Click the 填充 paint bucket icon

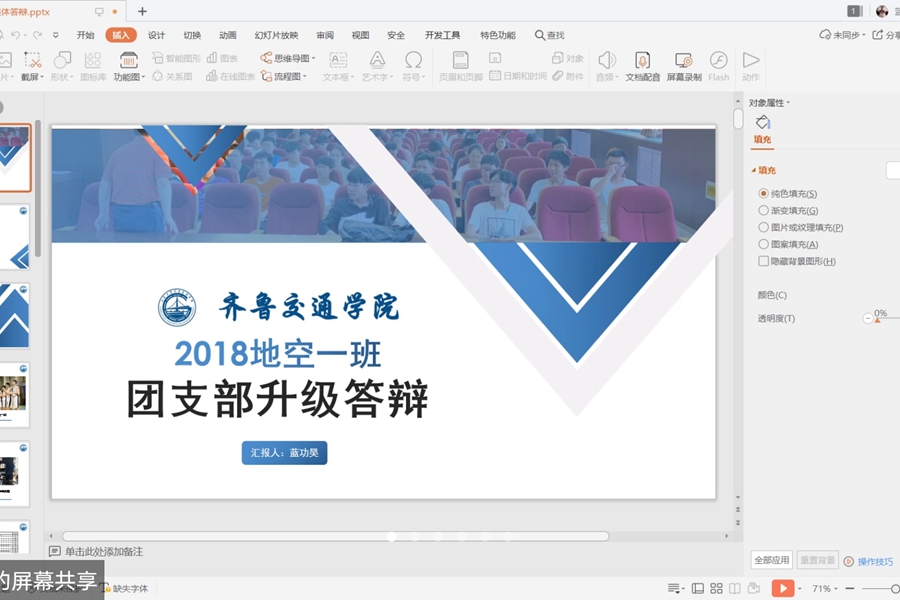coord(763,122)
